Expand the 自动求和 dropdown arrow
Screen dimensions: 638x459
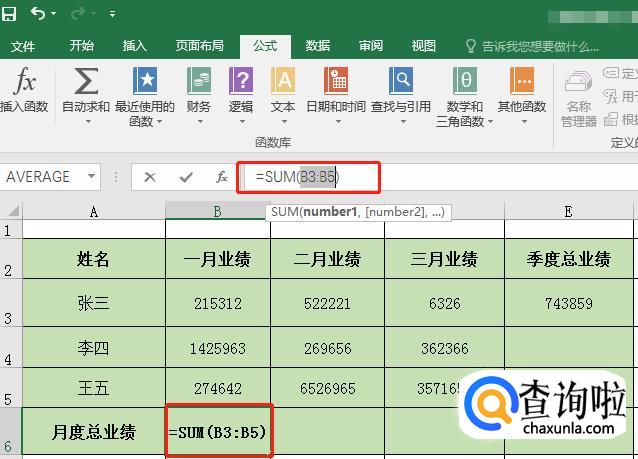pyautogui.click(x=88, y=122)
